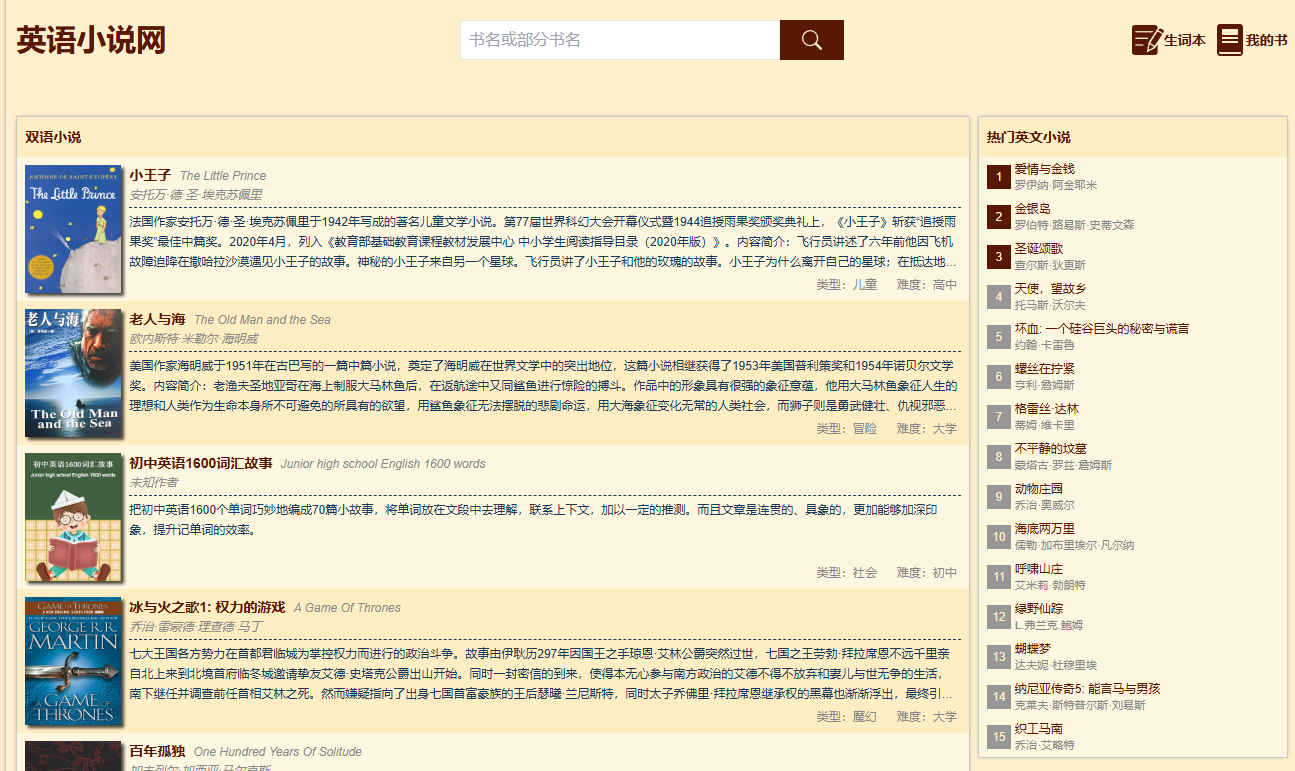Image resolution: width=1295 pixels, height=771 pixels.
Task: Open The Old Man and the Sea cover
Action: point(73,373)
